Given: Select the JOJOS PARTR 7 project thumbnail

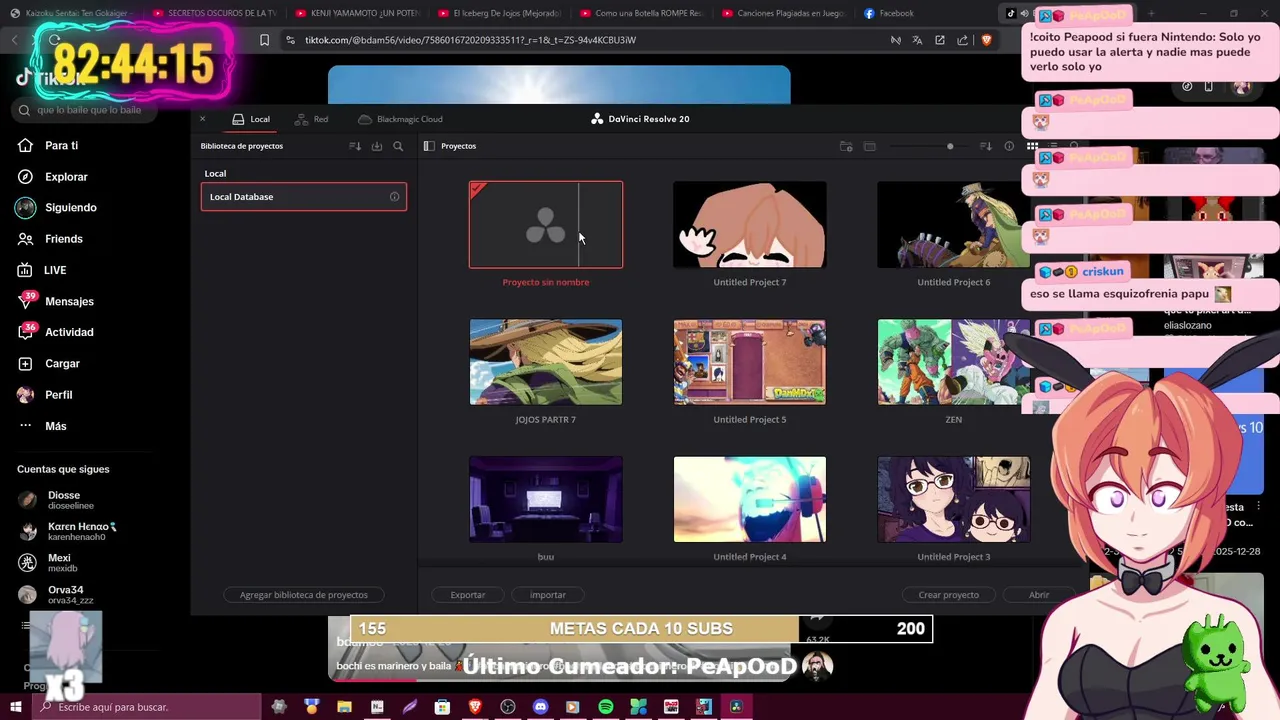Looking at the screenshot, I should 546,362.
